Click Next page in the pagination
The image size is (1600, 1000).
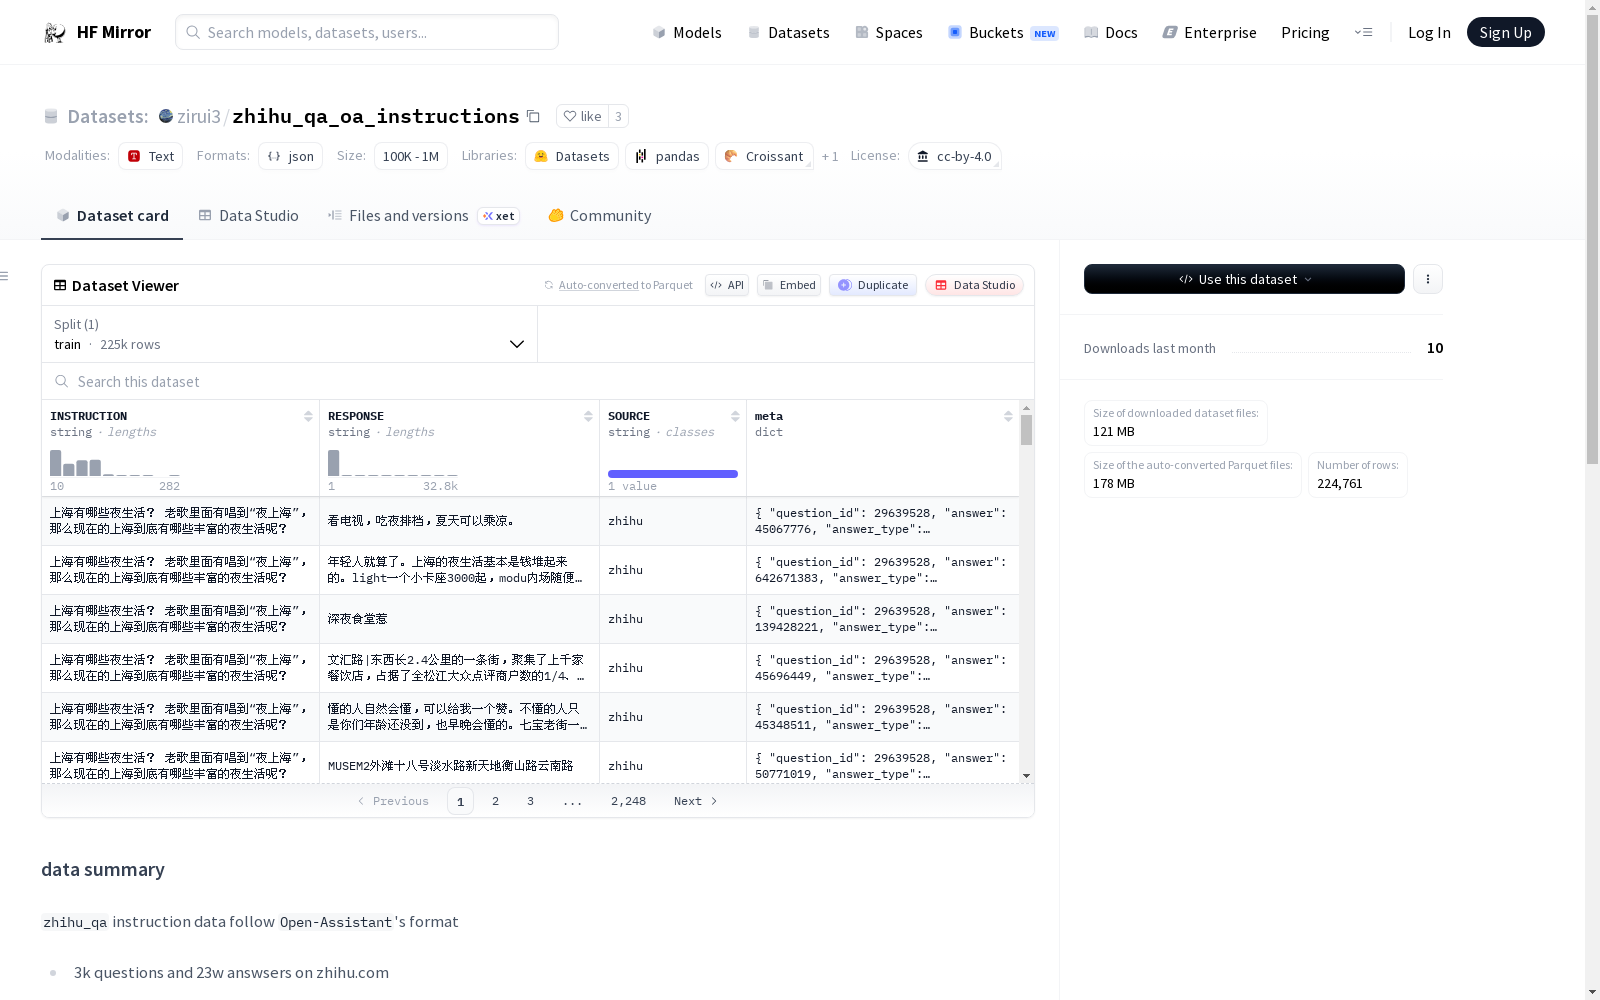696,801
